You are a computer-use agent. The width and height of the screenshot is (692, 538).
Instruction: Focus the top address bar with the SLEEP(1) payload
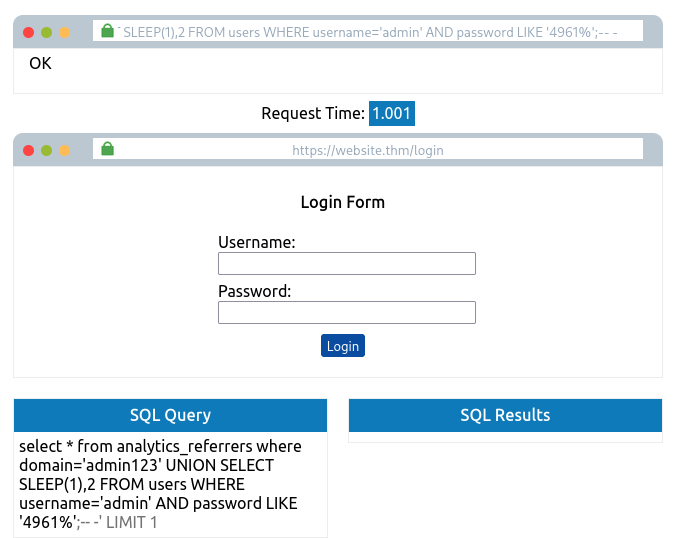point(368,31)
